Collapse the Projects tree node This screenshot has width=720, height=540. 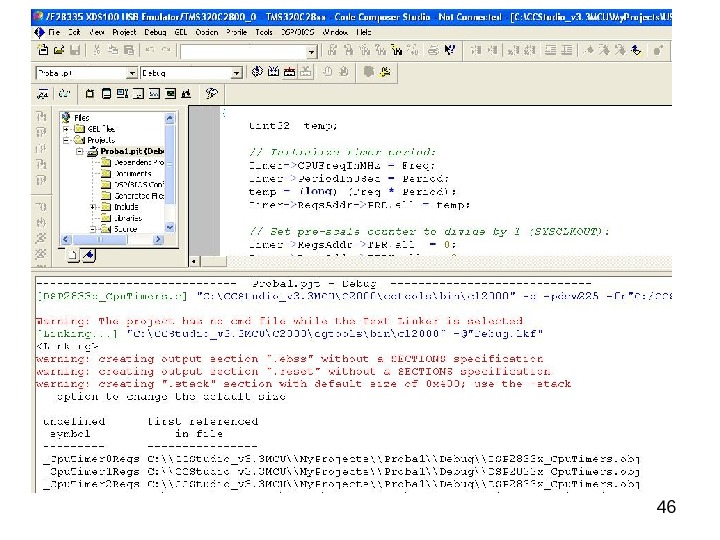(66, 140)
